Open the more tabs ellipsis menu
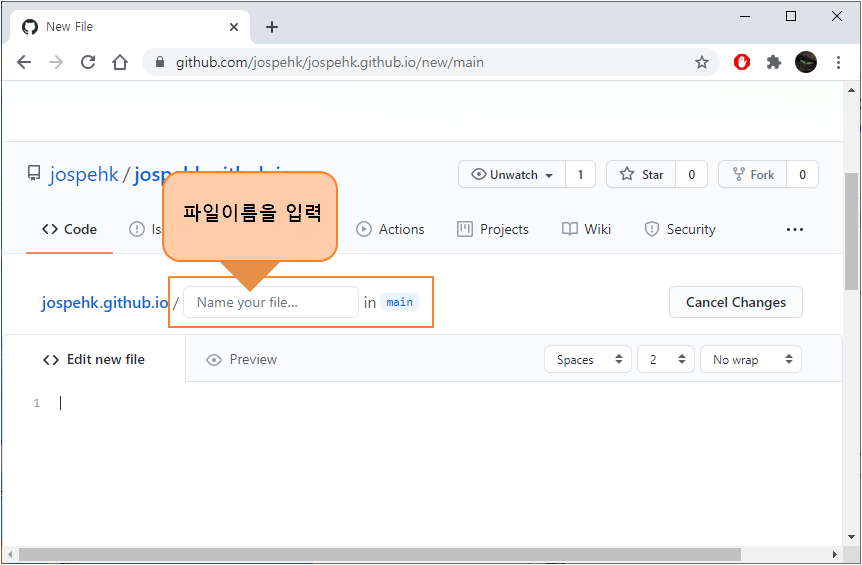This screenshot has width=862, height=565. tap(794, 229)
